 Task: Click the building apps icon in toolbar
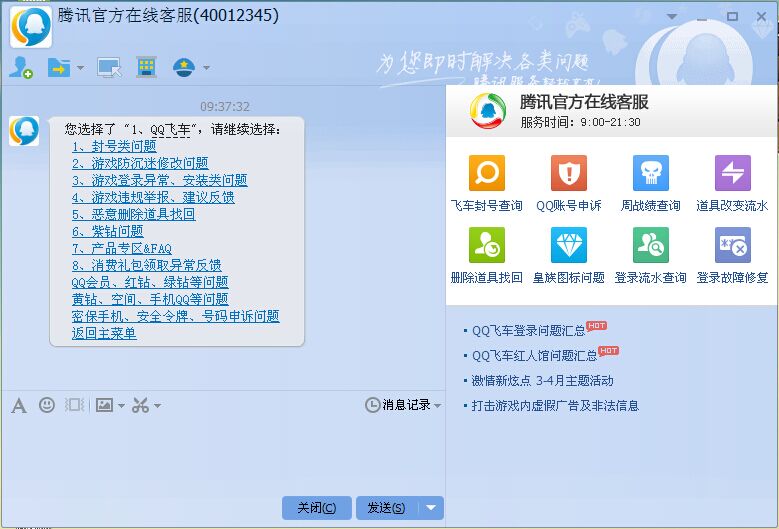[147, 67]
